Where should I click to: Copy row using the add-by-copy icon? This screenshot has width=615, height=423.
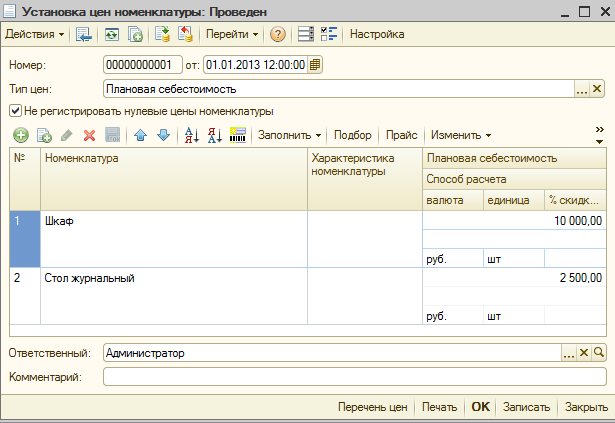click(44, 135)
